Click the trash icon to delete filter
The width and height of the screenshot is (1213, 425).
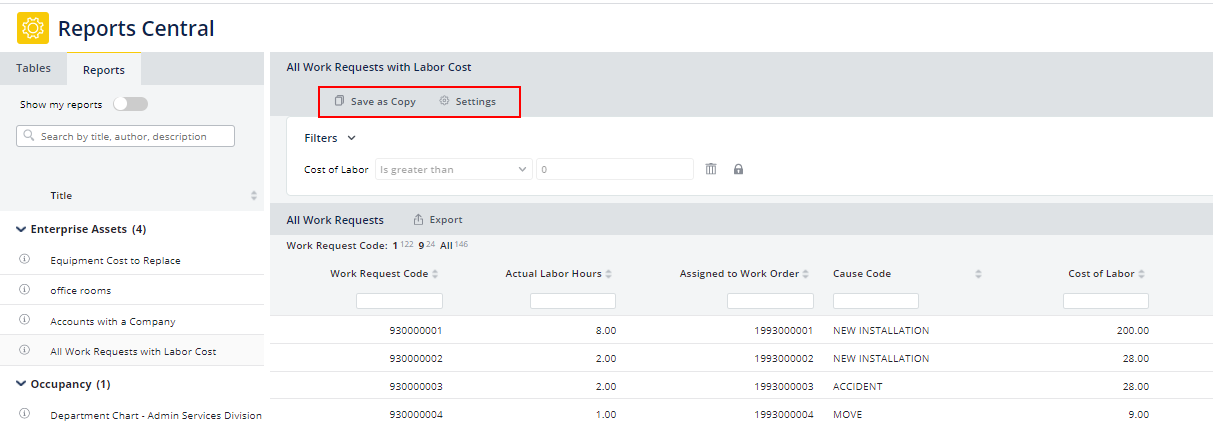[x=711, y=169]
